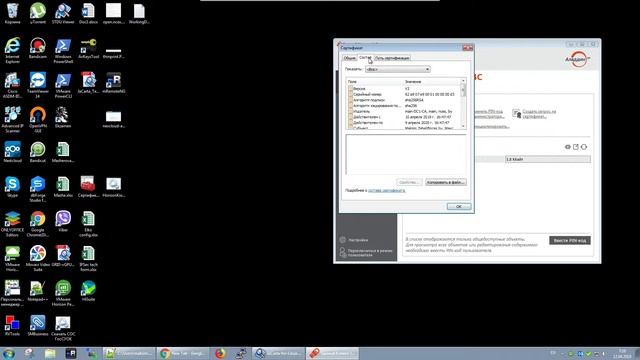Launch the Cisco ASDM shortcut

[13, 85]
